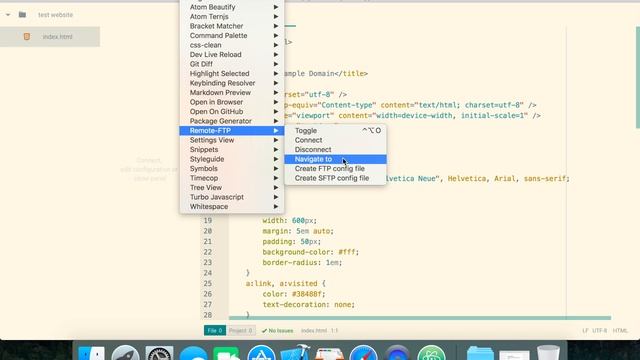Expand the css-clean submenu
The image size is (640, 360).
pyautogui.click(x=232, y=45)
